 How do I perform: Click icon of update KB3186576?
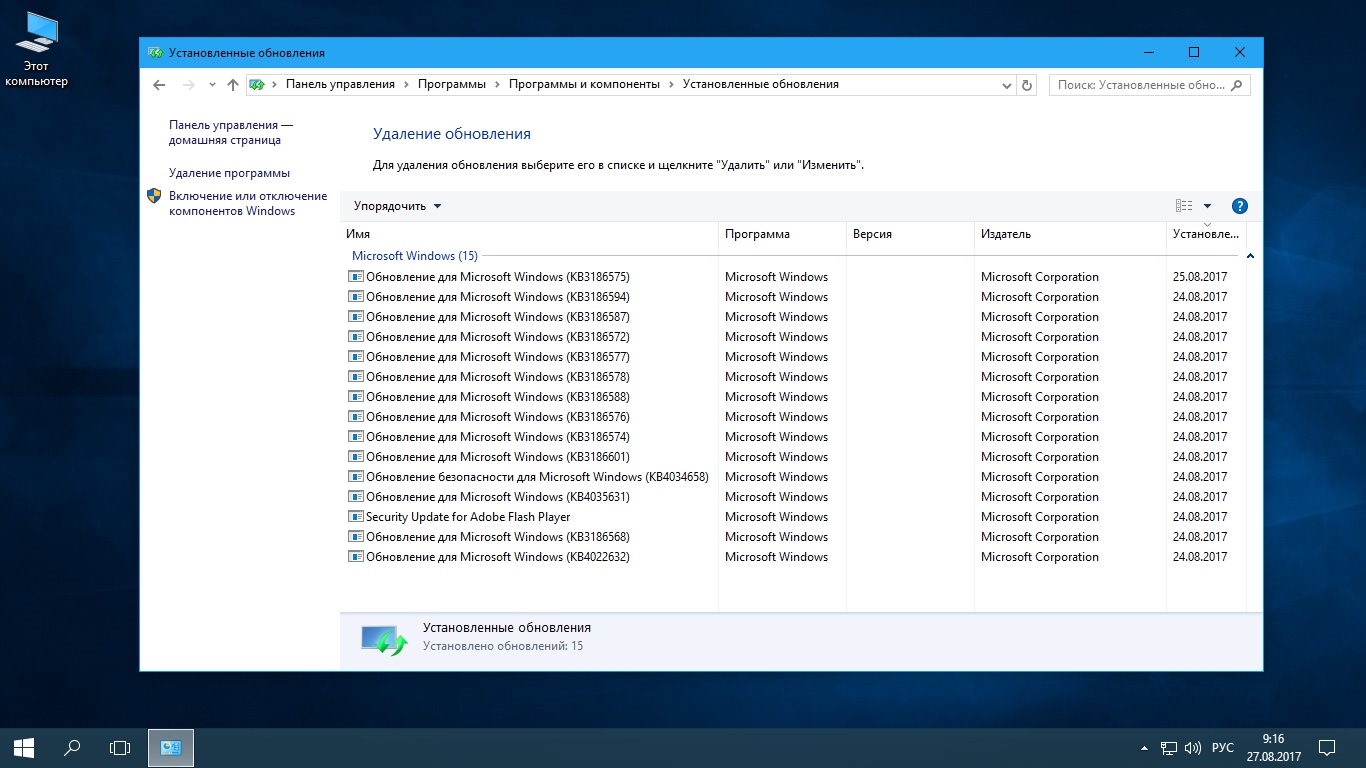point(355,417)
